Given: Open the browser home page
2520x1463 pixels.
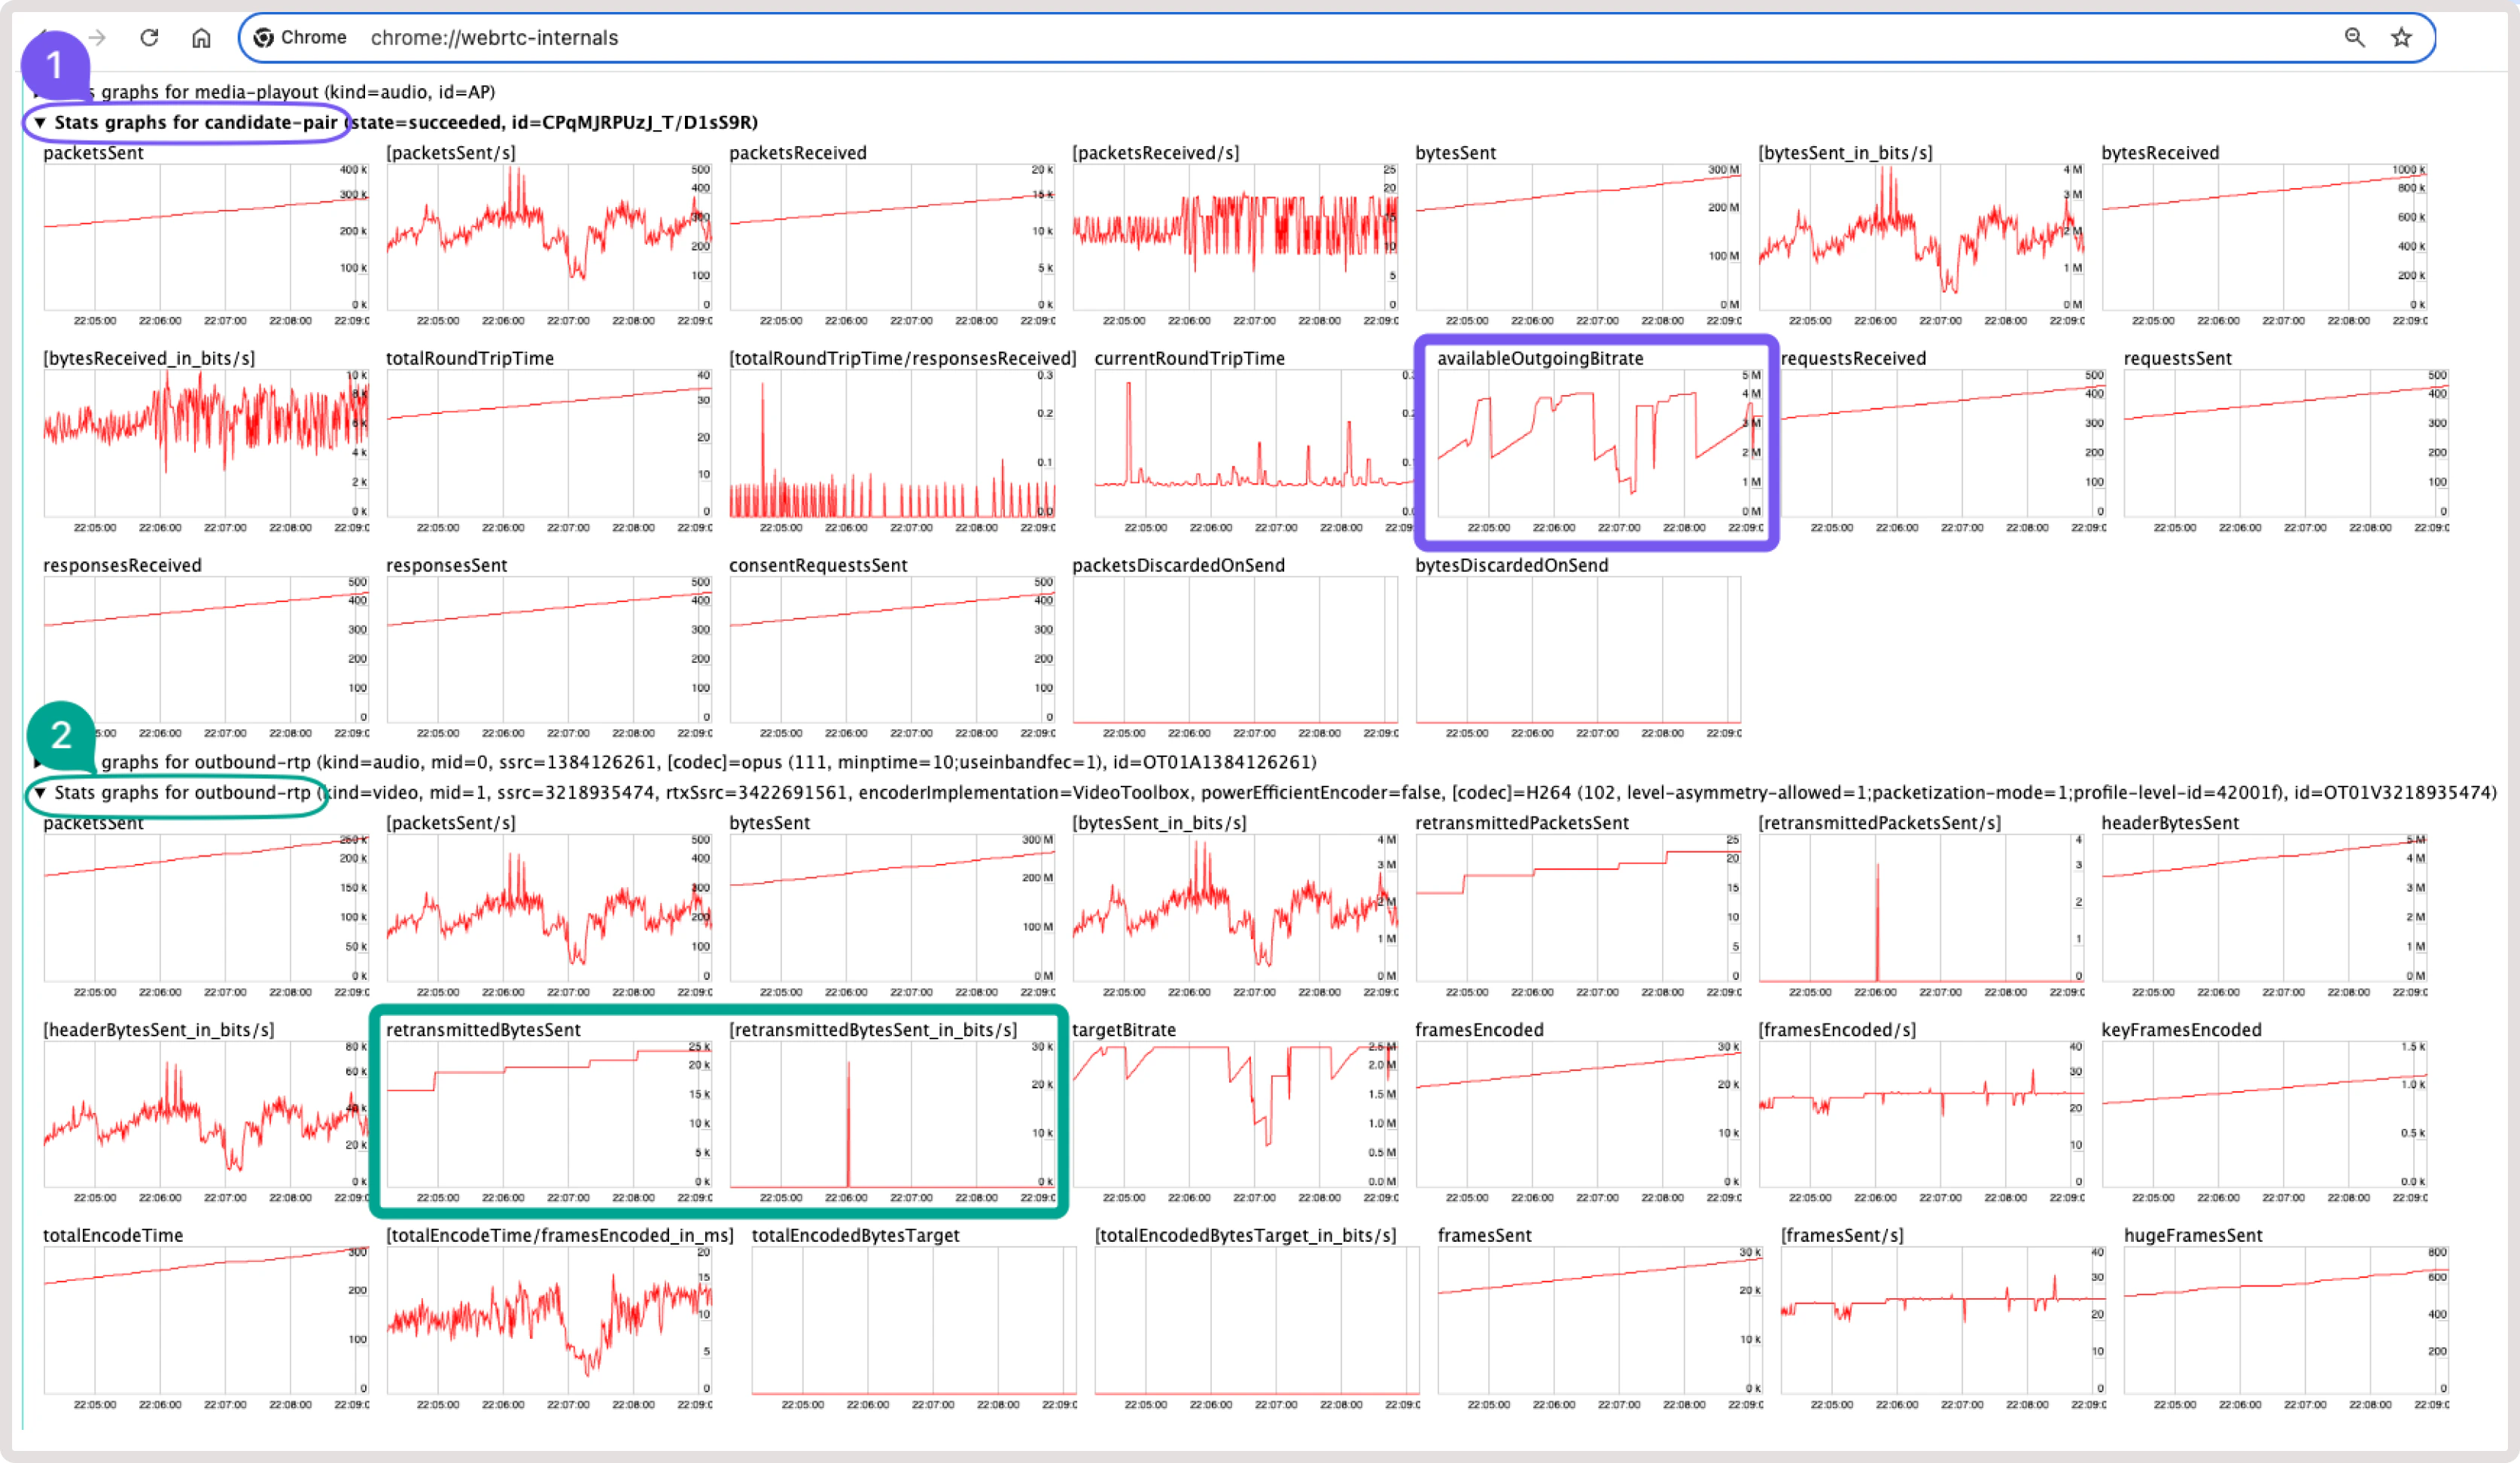Looking at the screenshot, I should click(201, 37).
